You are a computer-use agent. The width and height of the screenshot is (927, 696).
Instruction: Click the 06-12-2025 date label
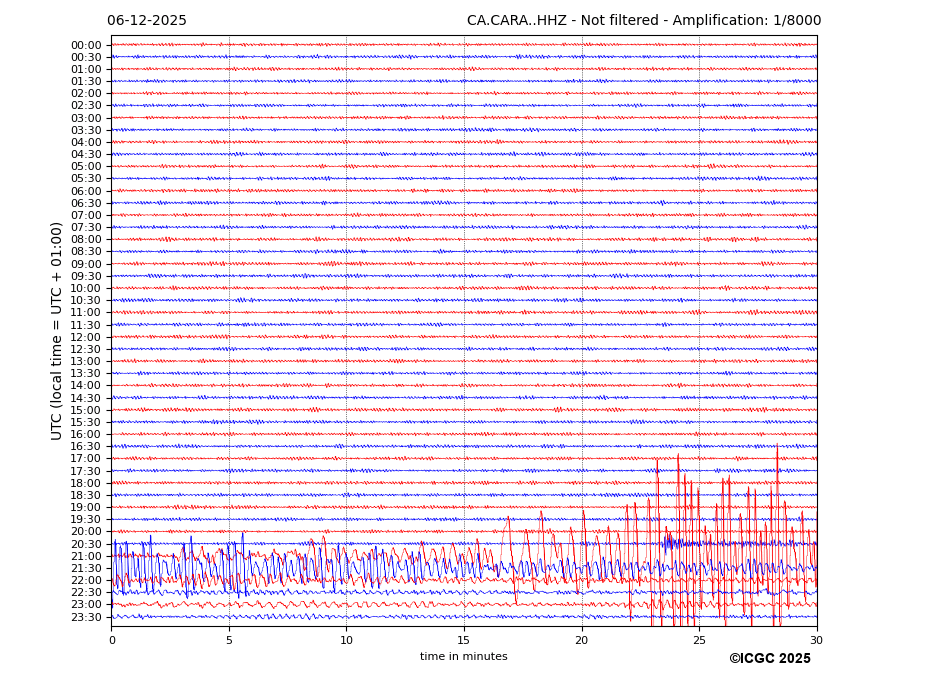pos(146,21)
